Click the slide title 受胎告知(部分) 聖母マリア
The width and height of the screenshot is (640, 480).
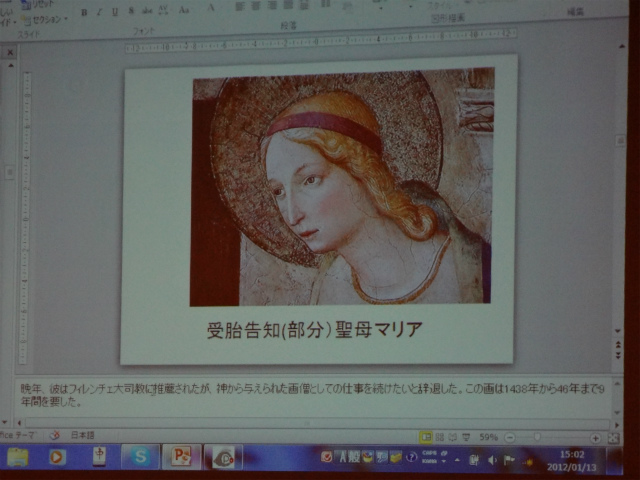314,330
